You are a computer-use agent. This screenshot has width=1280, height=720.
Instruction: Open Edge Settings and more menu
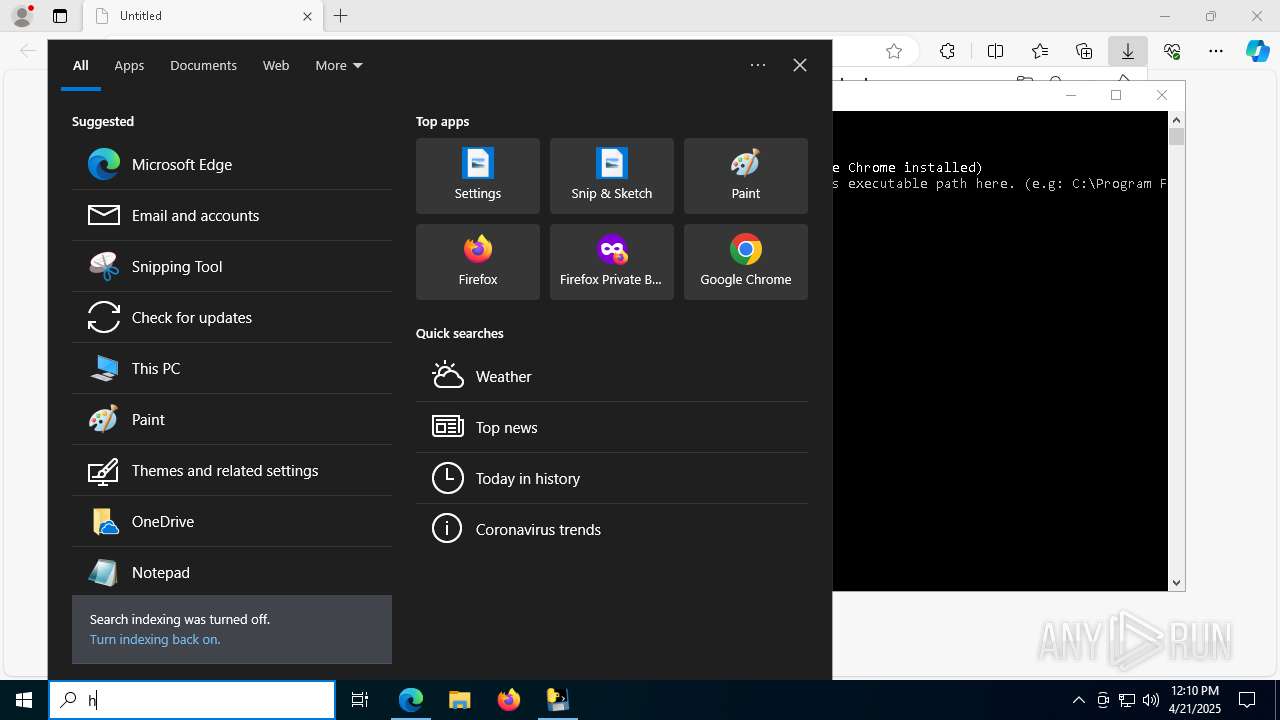point(1216,51)
